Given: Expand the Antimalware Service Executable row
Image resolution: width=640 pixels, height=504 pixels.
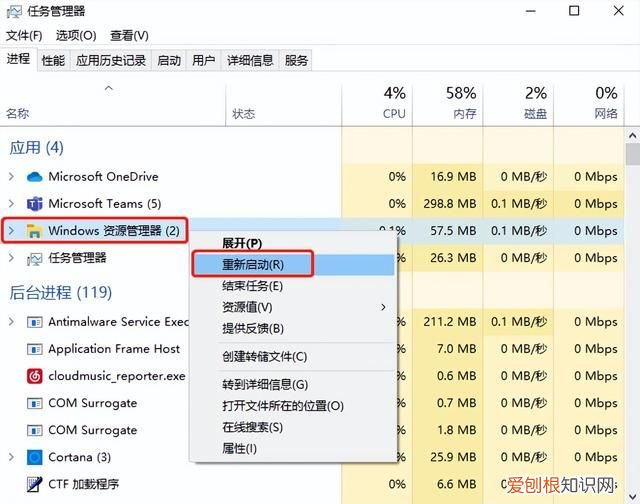Looking at the screenshot, I should (11, 322).
